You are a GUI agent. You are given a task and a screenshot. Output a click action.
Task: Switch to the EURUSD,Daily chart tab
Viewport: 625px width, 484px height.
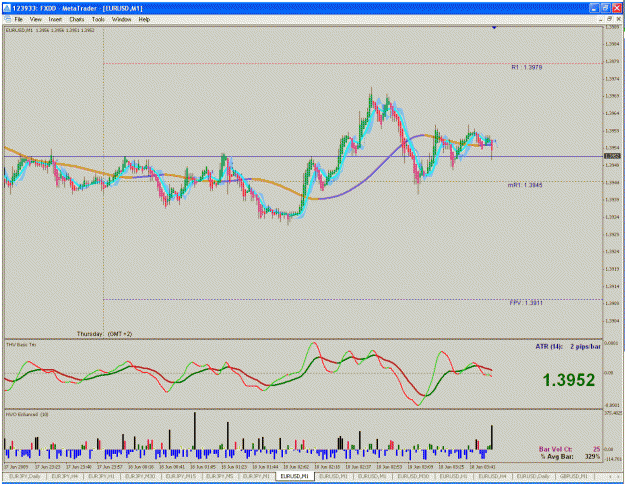point(533,476)
